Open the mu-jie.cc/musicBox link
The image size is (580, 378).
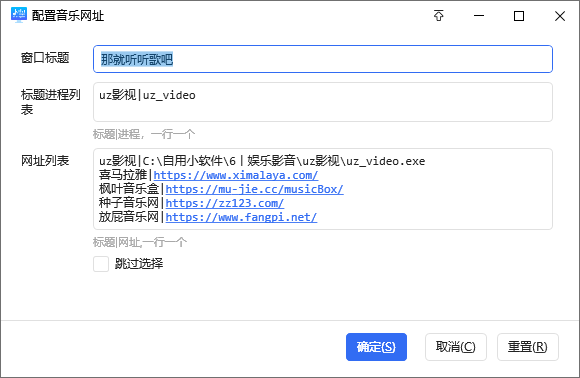[254, 189]
